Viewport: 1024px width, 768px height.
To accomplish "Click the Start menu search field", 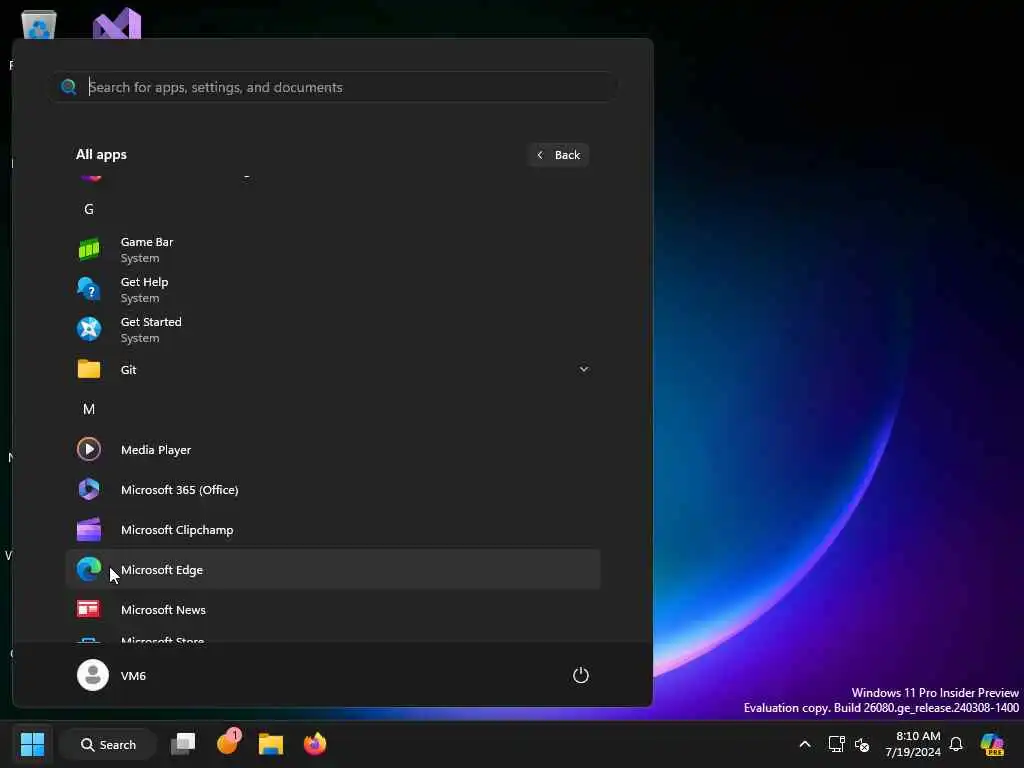I will click(x=334, y=87).
